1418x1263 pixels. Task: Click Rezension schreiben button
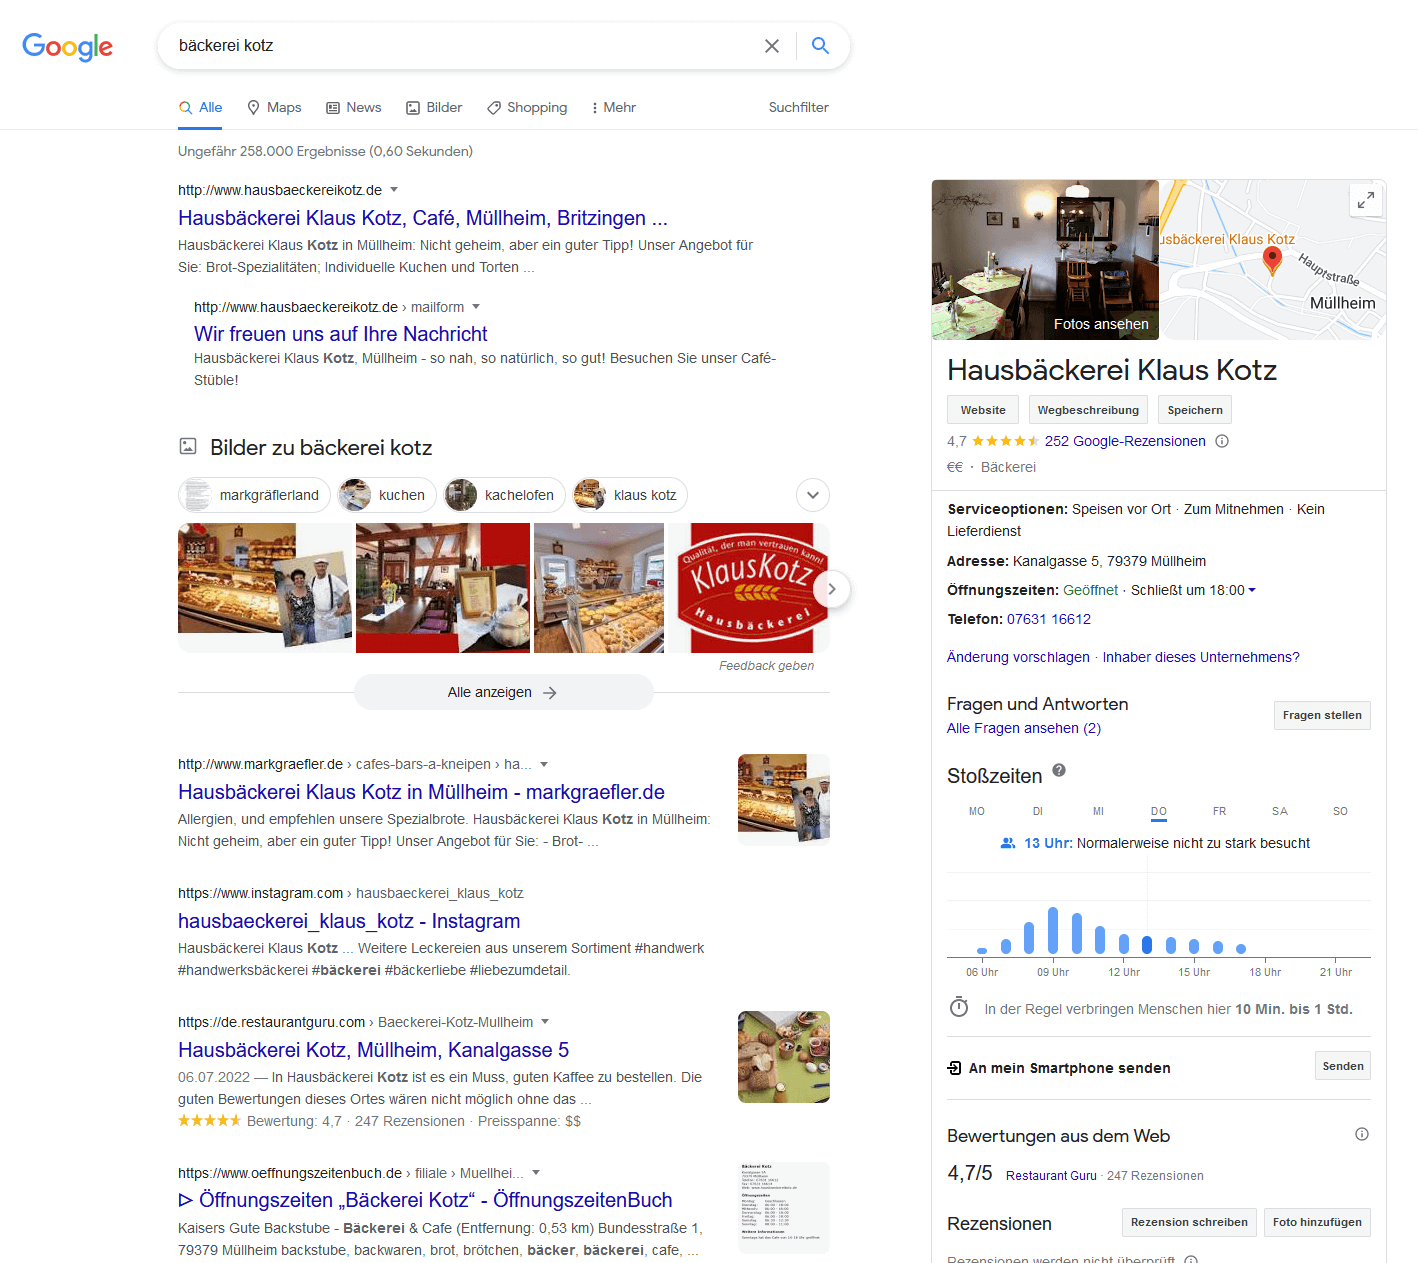point(1189,1222)
